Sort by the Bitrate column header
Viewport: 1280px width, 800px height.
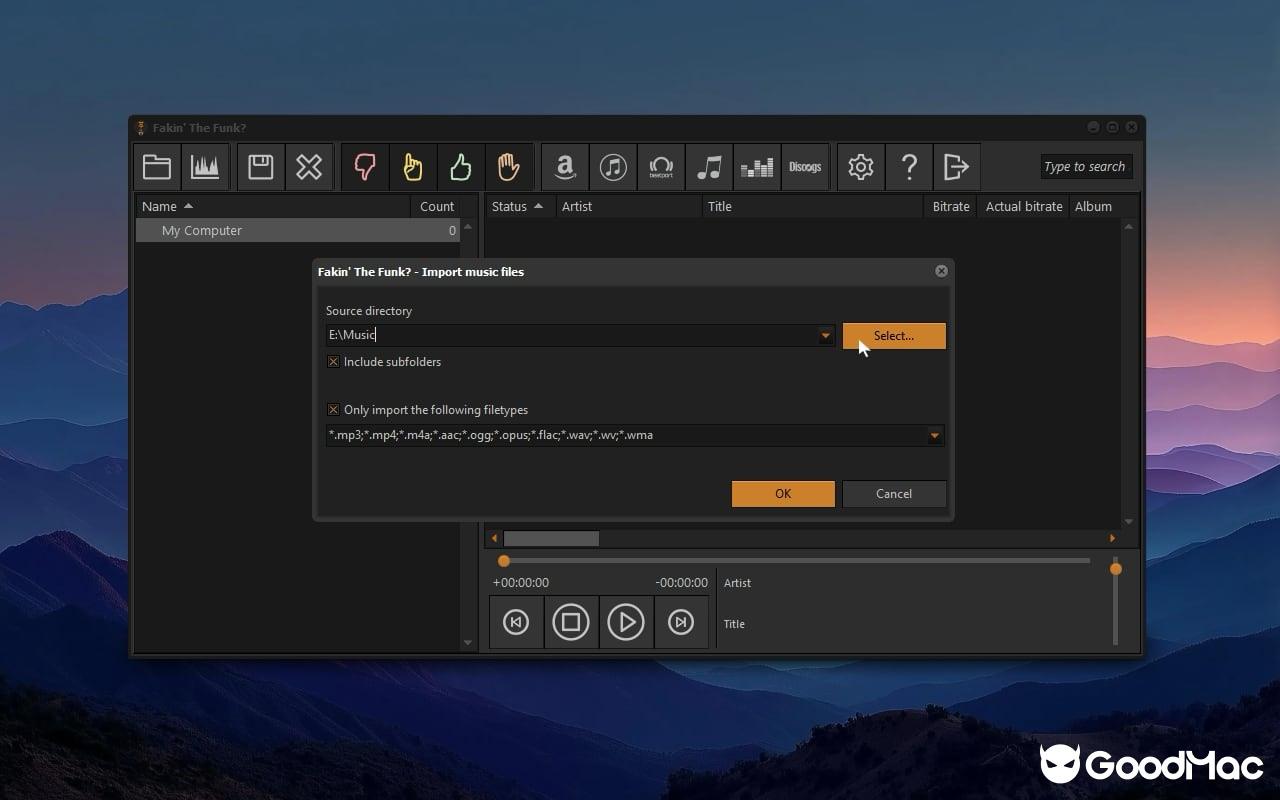(x=951, y=206)
